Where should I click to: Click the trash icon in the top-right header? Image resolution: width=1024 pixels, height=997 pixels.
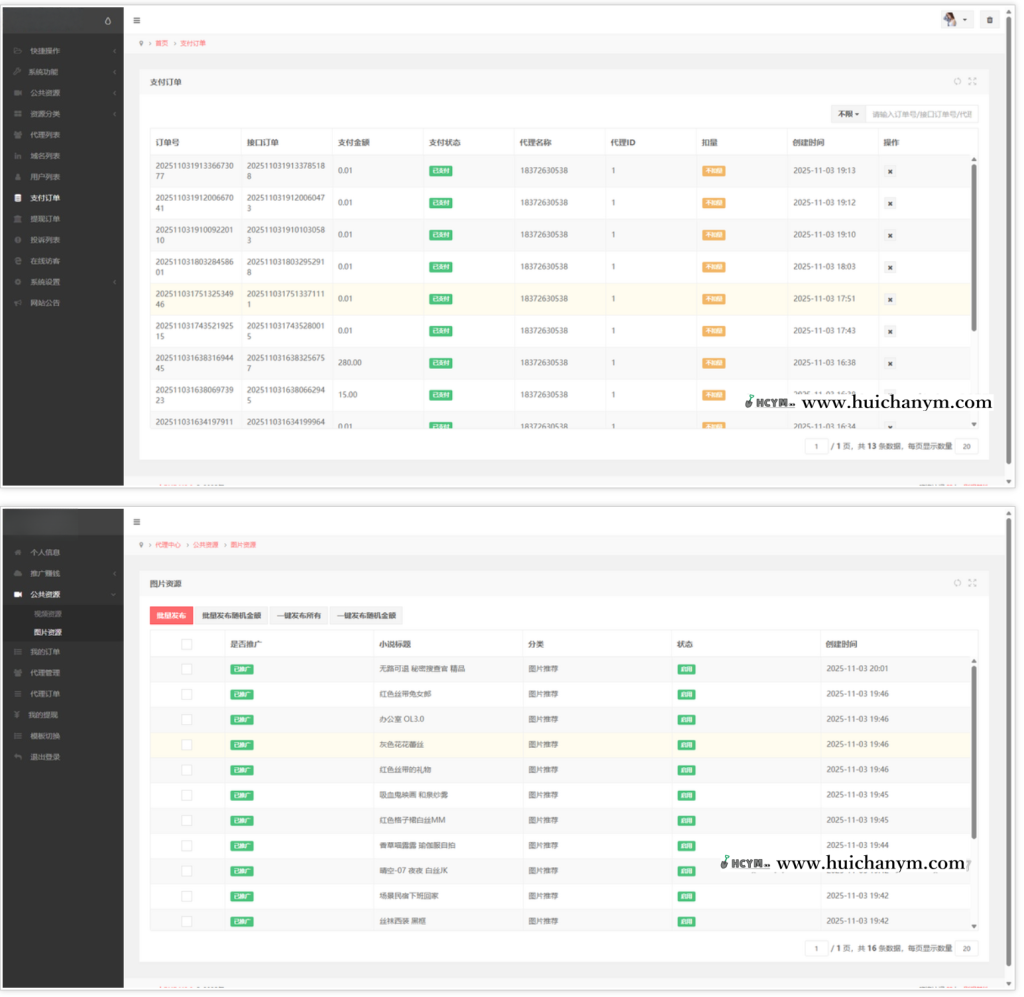pos(989,20)
